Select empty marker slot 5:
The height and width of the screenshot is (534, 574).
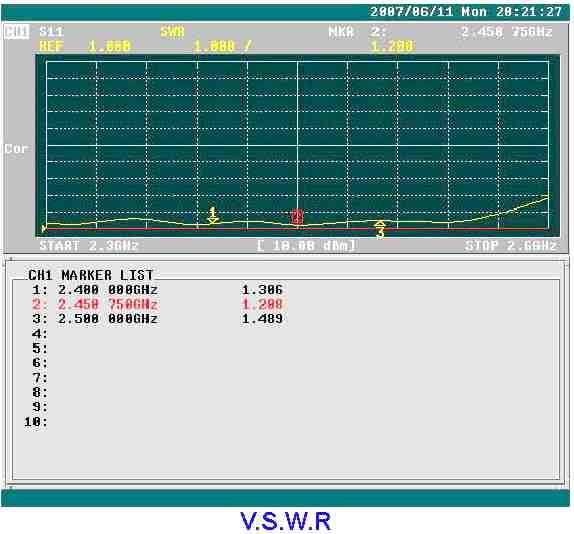40,348
